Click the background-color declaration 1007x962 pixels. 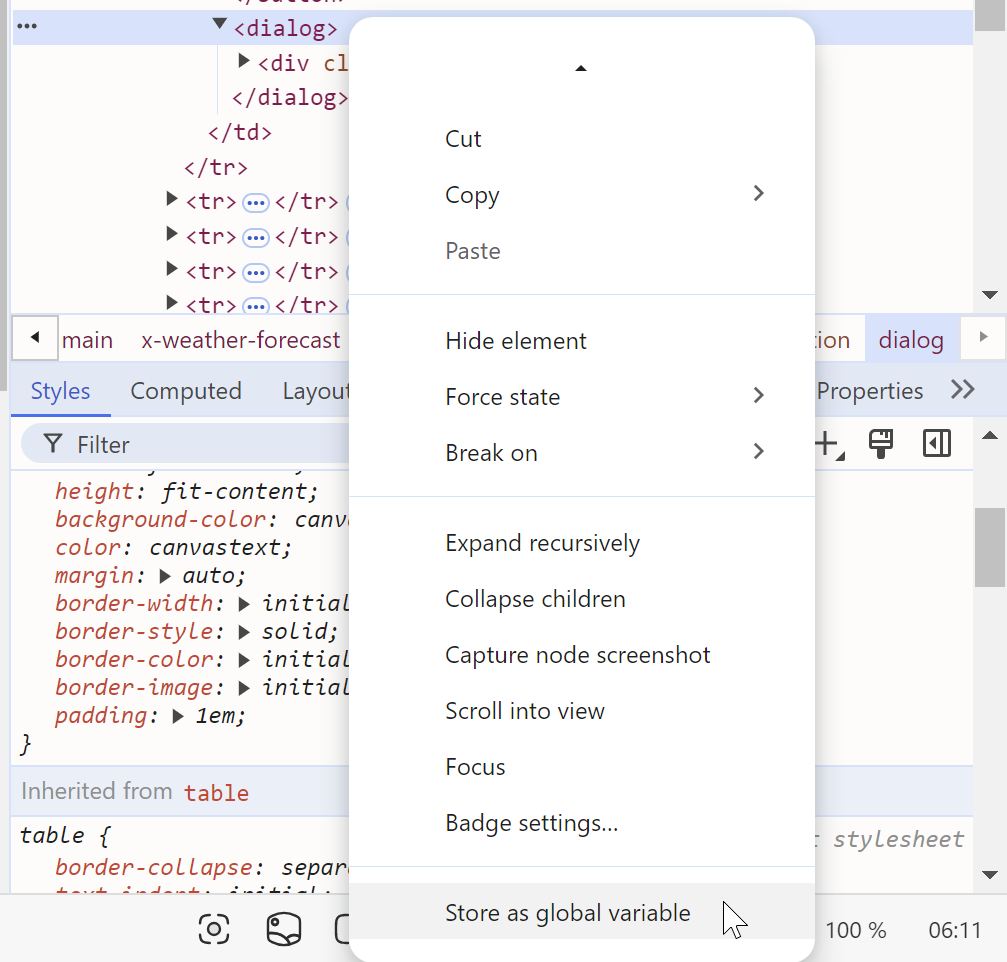coord(202,519)
